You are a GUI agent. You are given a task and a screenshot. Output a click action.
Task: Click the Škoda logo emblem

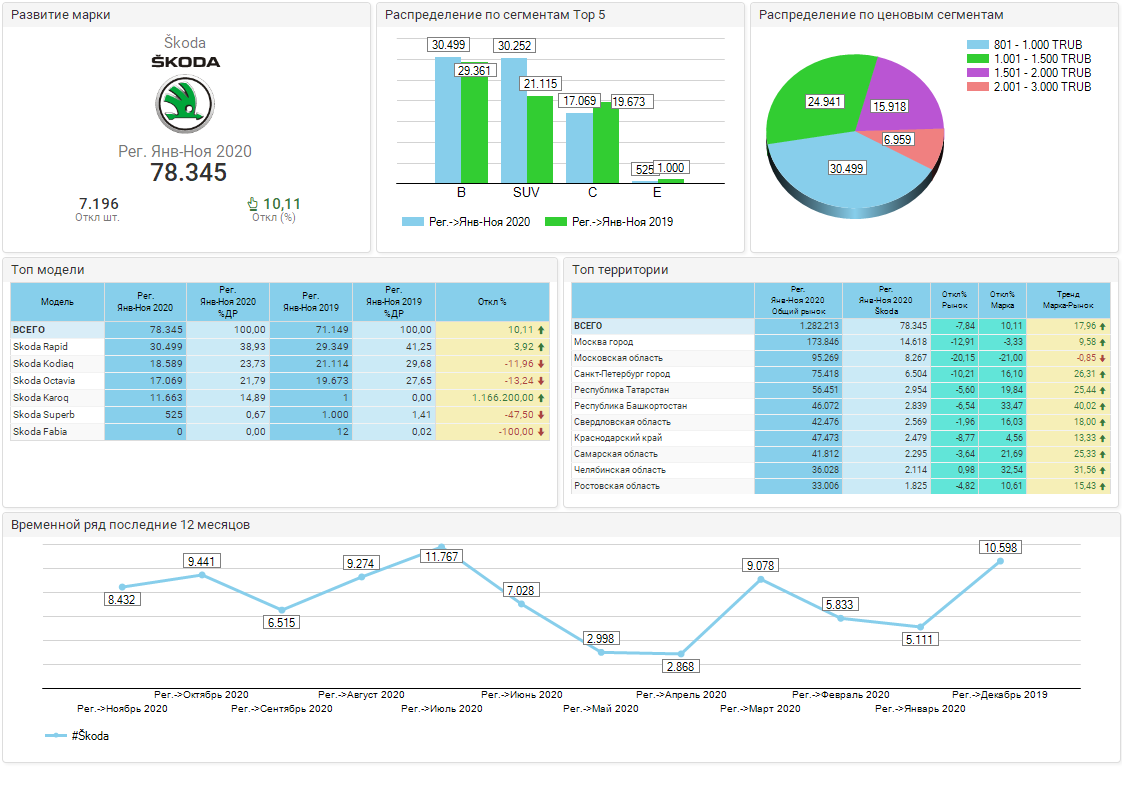(x=185, y=103)
